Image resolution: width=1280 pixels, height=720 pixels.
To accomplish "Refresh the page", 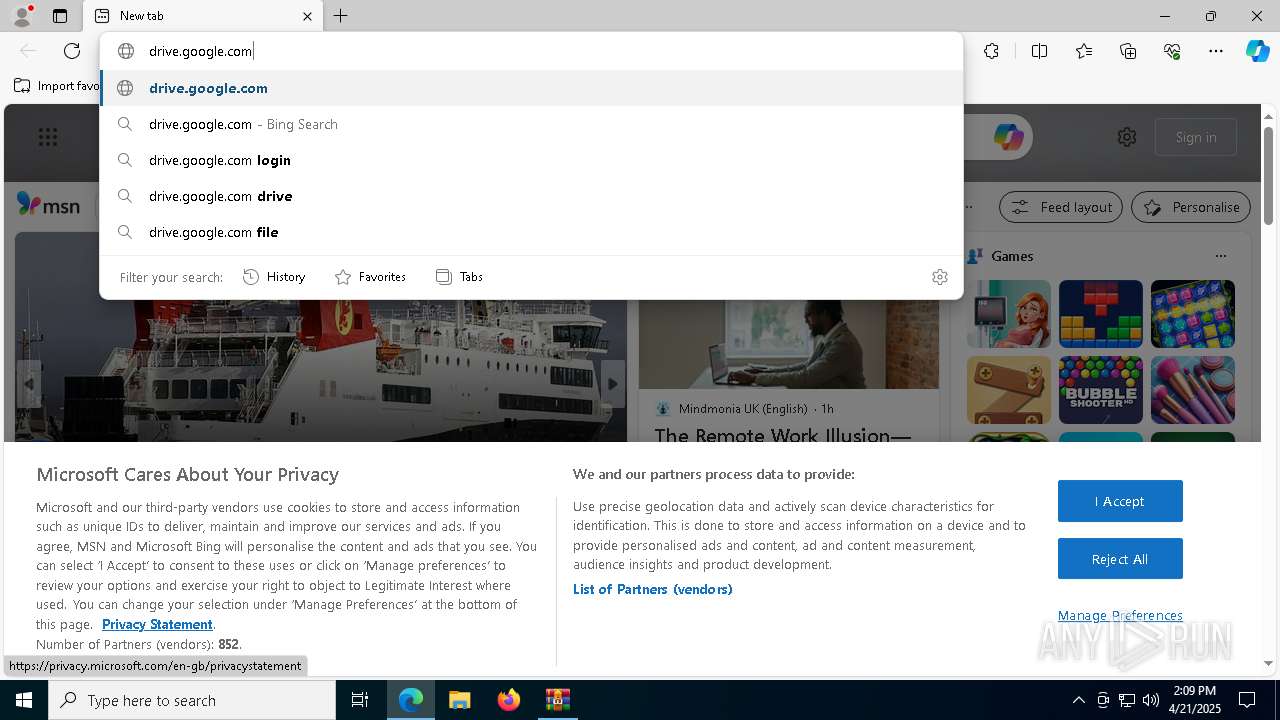I will [x=72, y=51].
